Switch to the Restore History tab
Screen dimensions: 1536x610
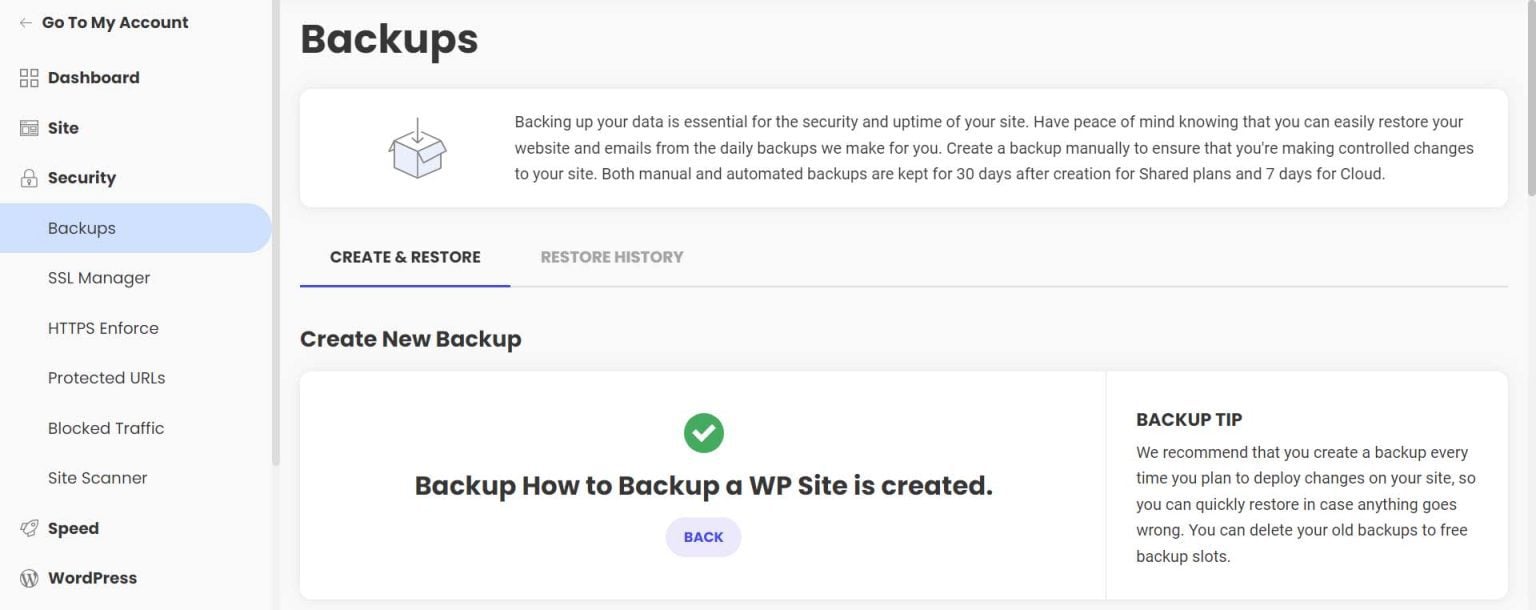[611, 256]
